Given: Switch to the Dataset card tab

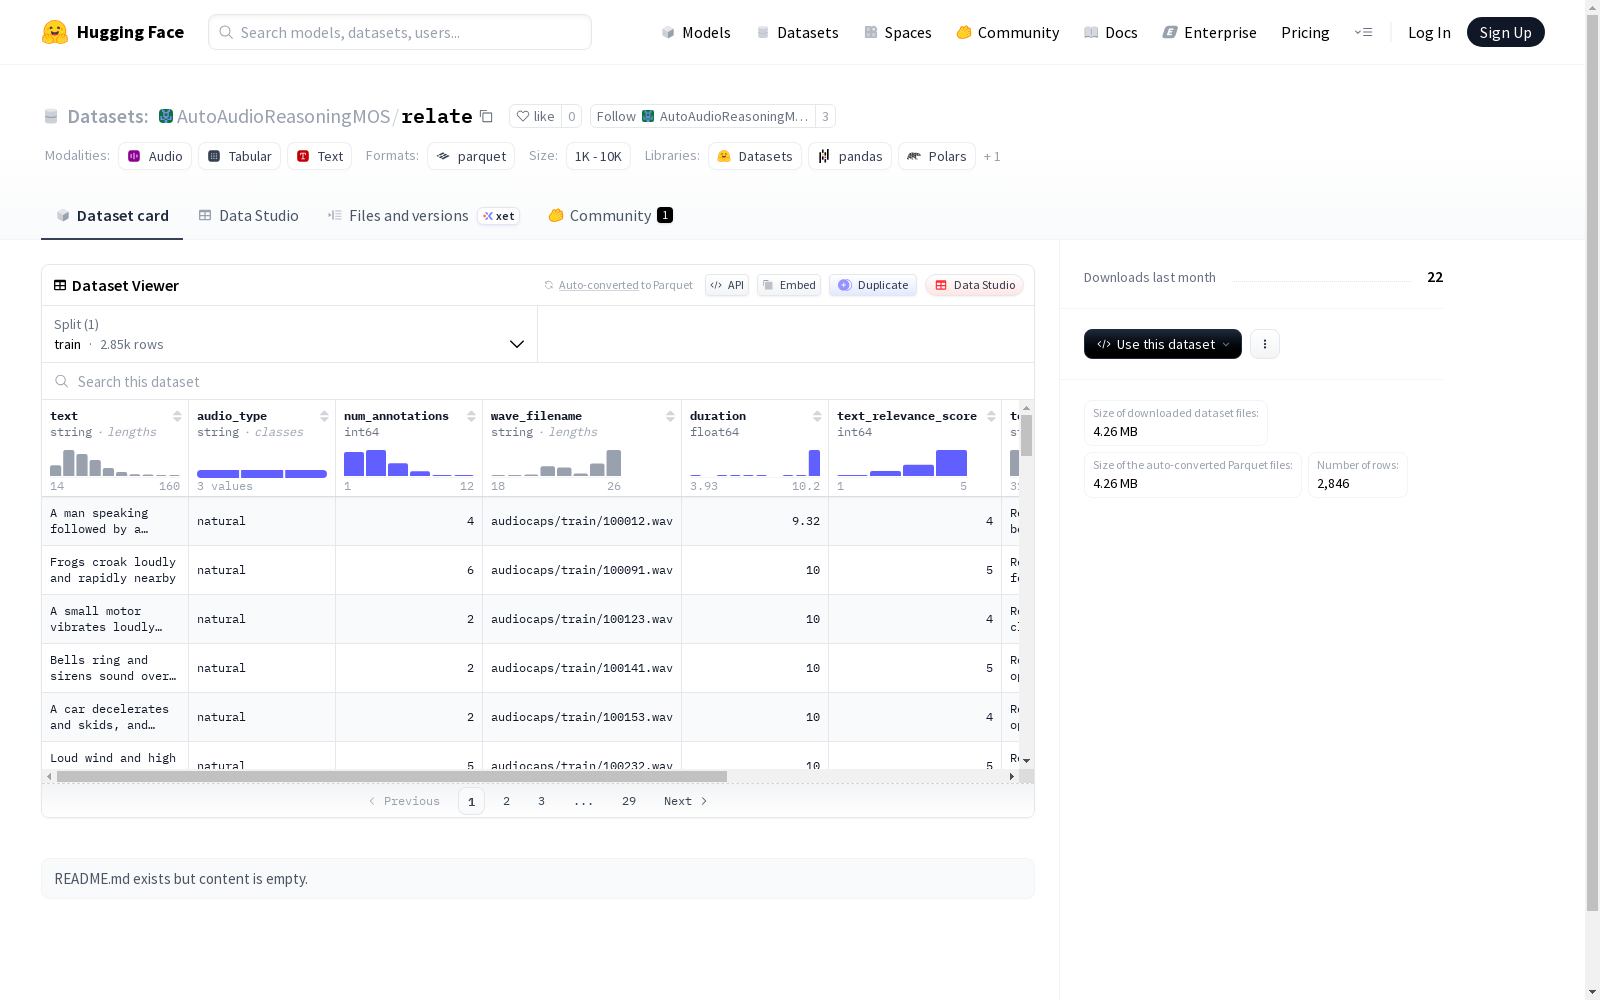Looking at the screenshot, I should coord(112,216).
